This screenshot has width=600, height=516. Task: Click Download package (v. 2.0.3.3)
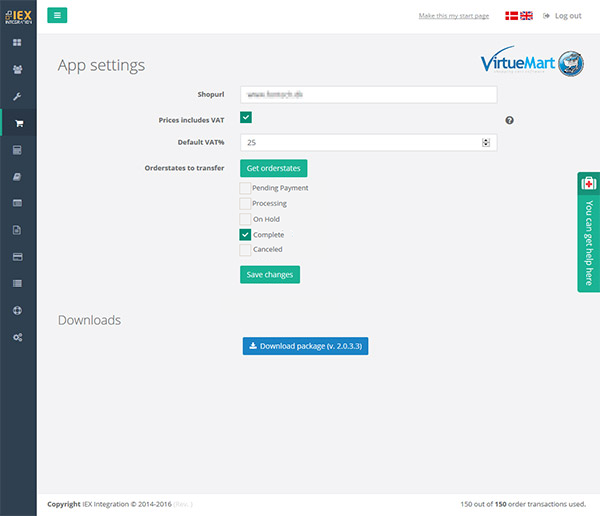[306, 346]
